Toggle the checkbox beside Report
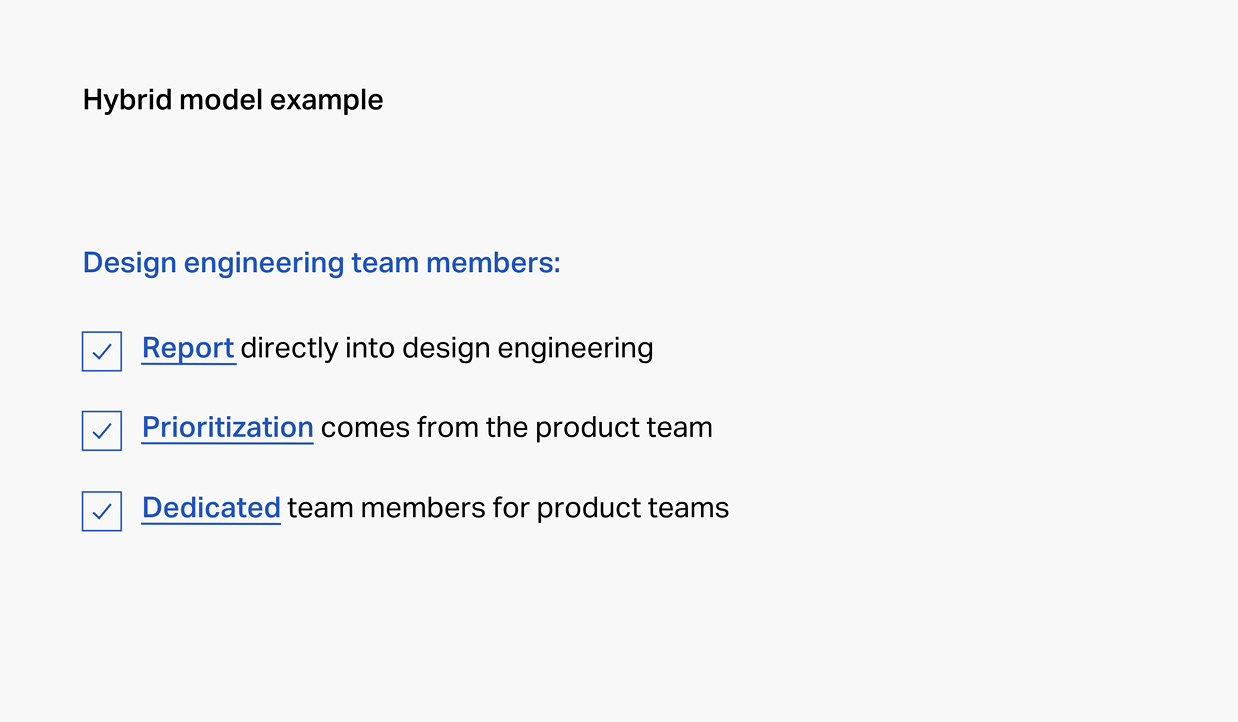Screen dimensions: 1238x722 (102, 351)
